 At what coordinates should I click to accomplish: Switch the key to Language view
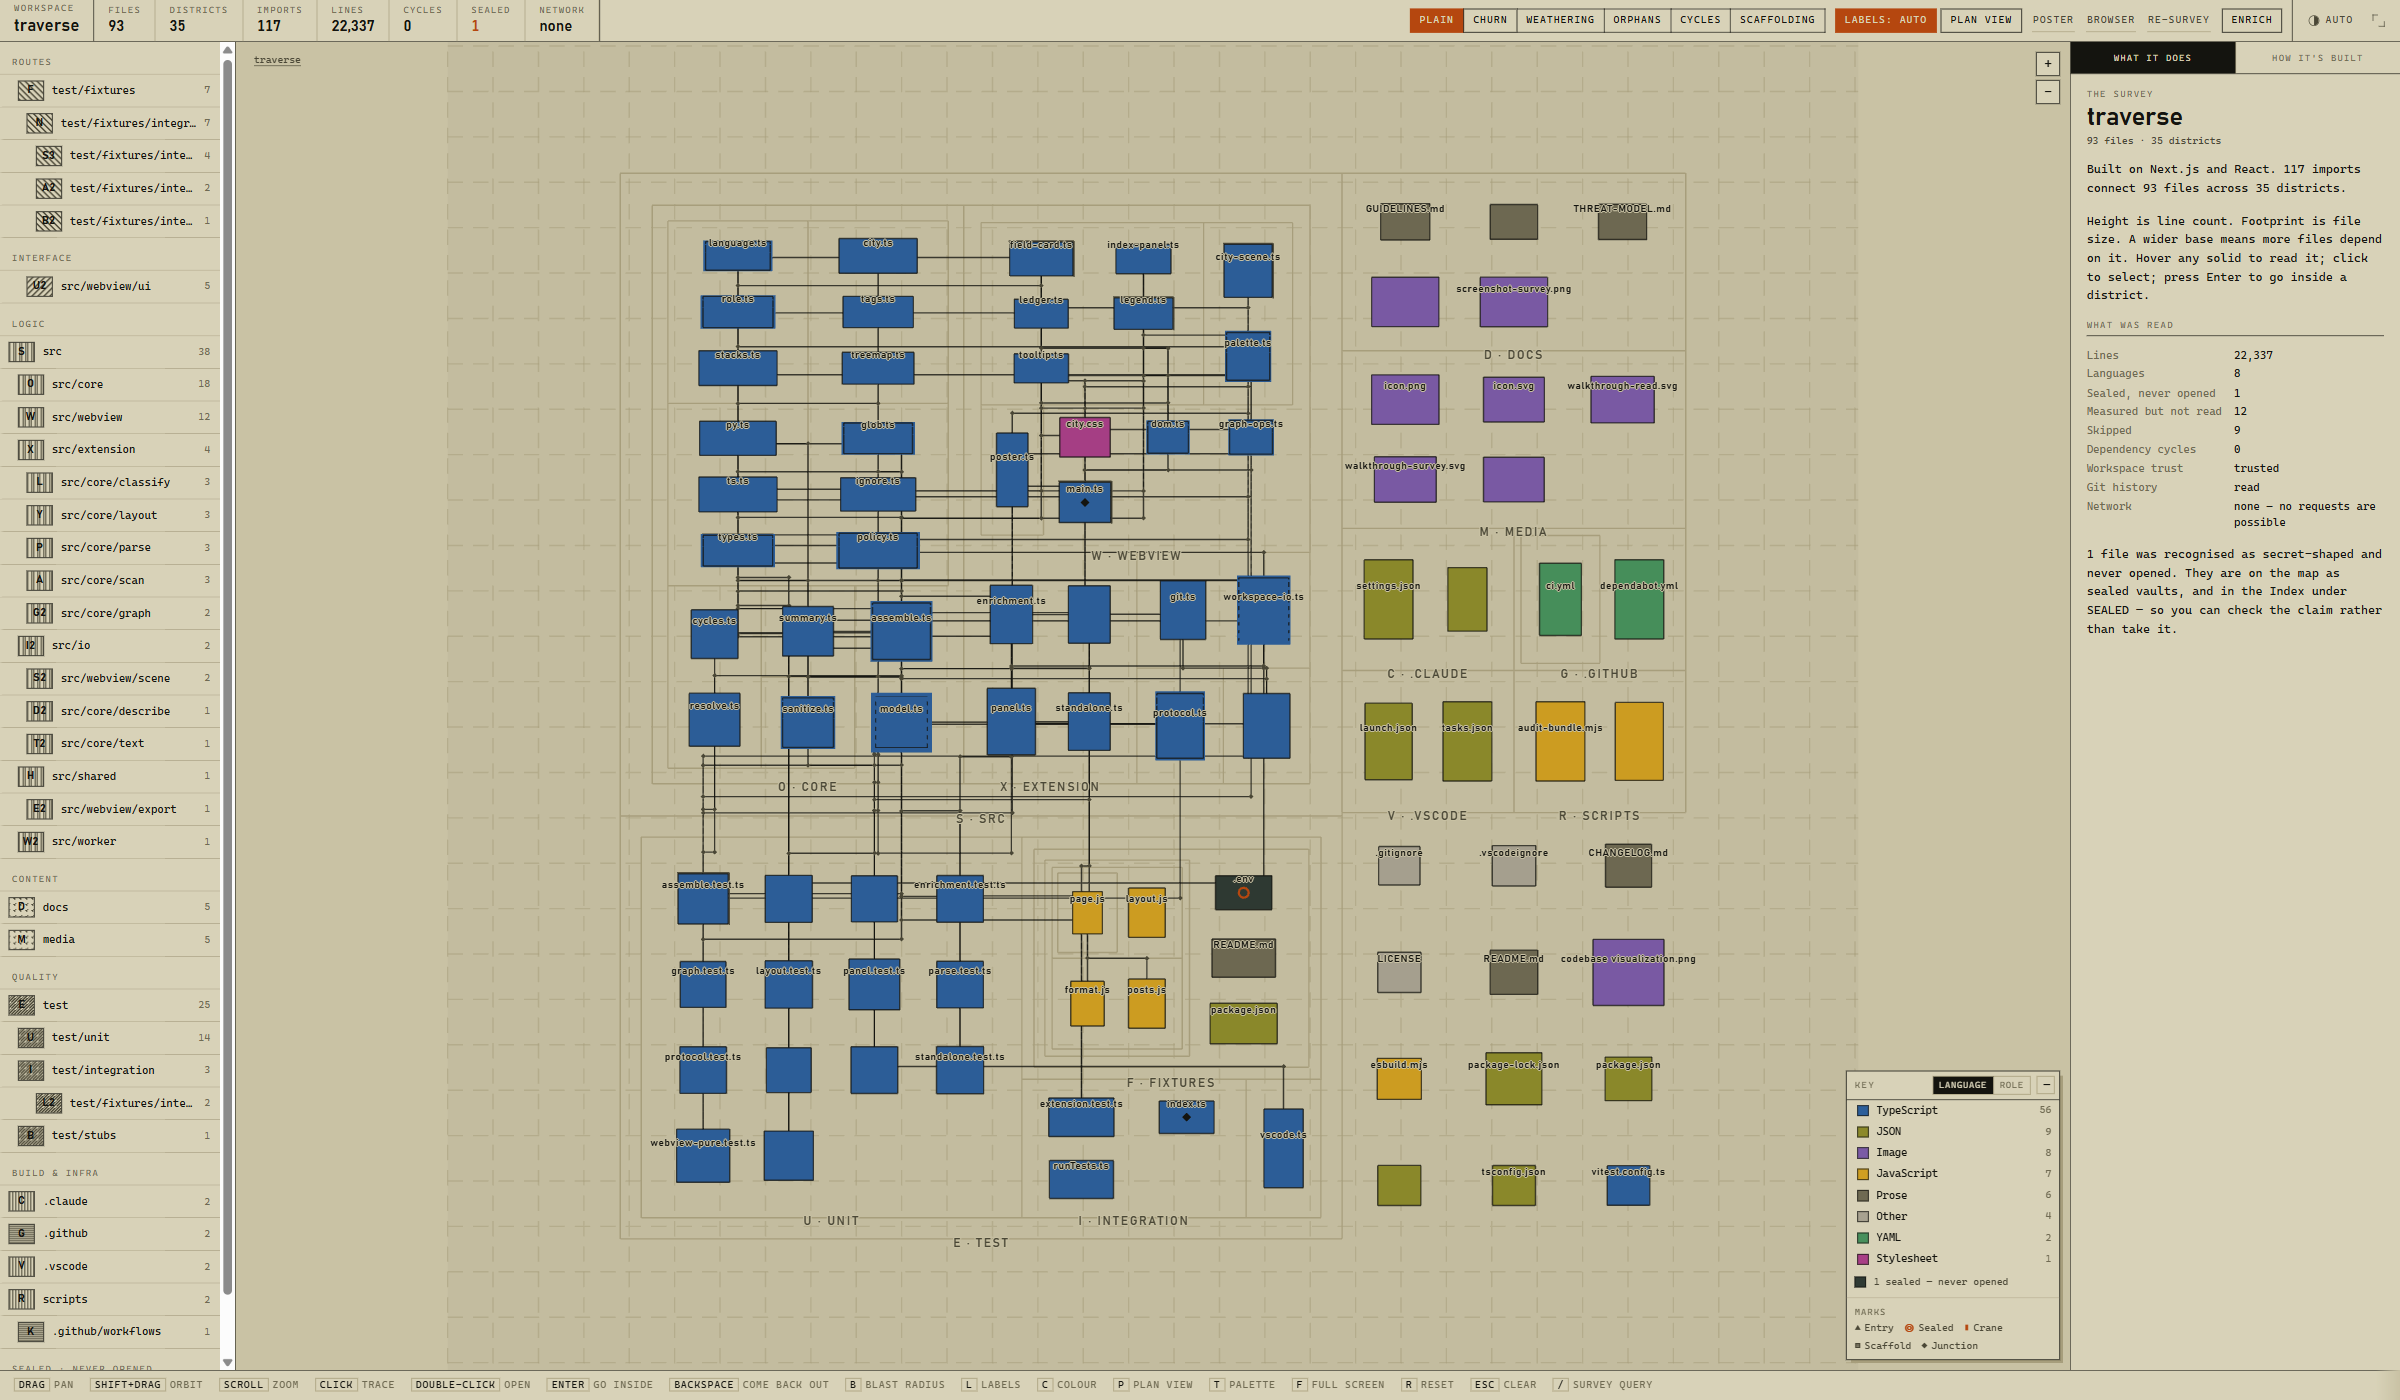pos(1962,1085)
